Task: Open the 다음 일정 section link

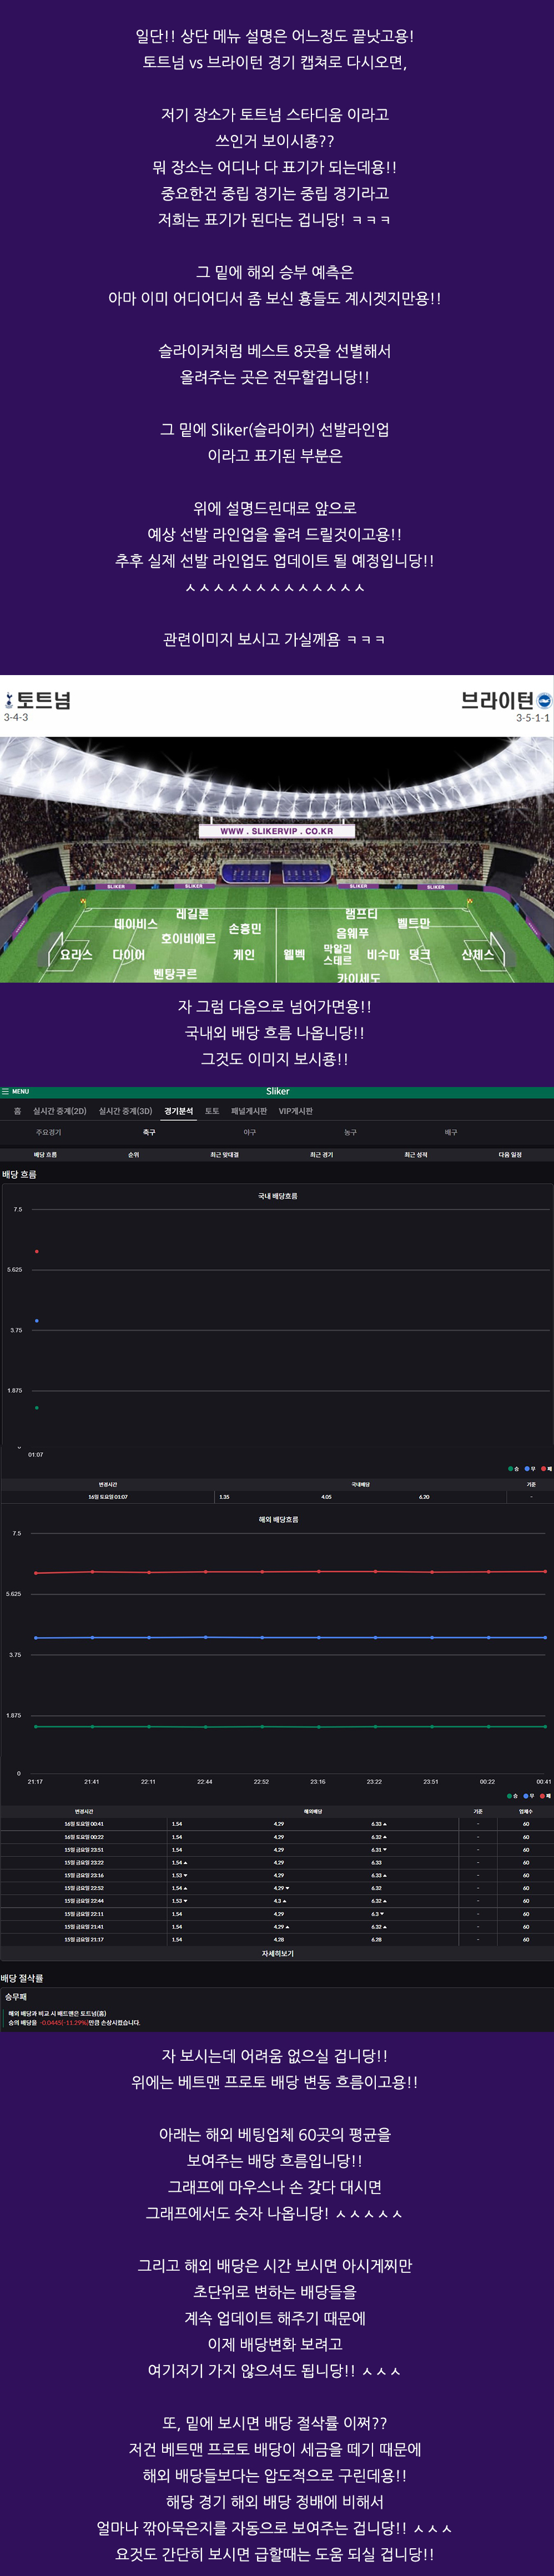Action: (x=510, y=1154)
